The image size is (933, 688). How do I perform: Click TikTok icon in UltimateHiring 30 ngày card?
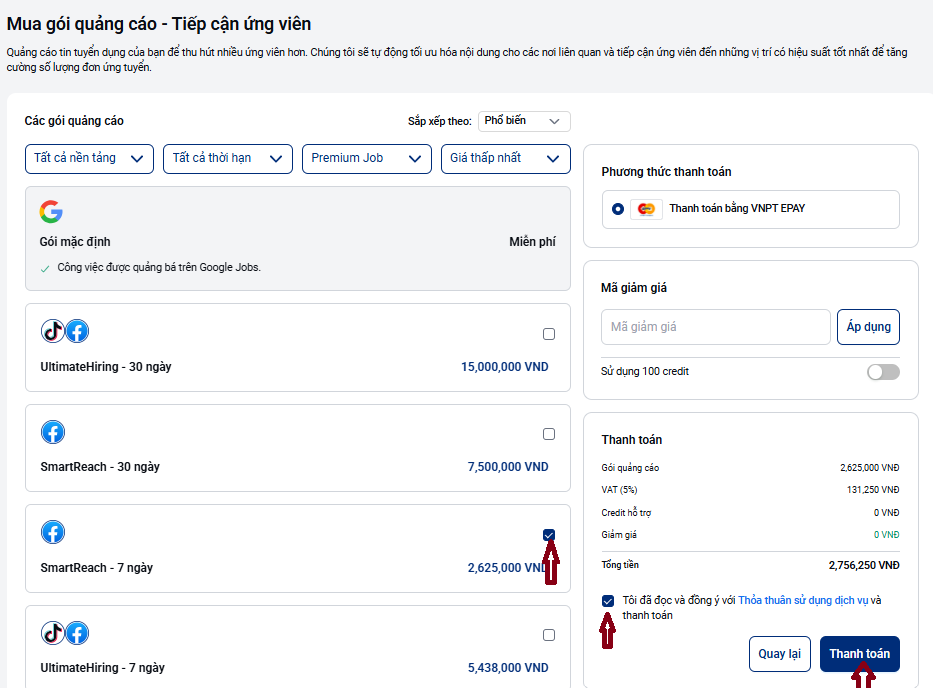pyautogui.click(x=52, y=331)
